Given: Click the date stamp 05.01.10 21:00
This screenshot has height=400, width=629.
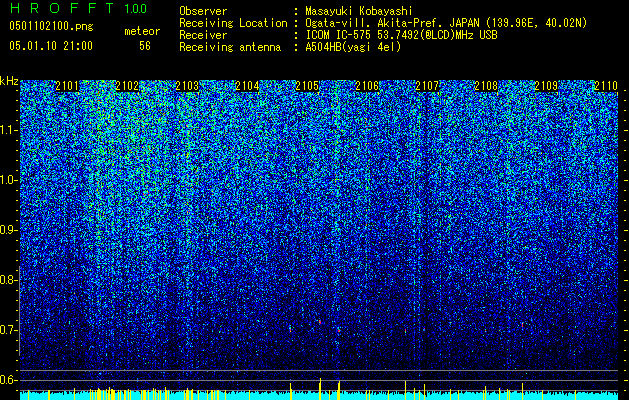Looking at the screenshot, I should 51,46.
